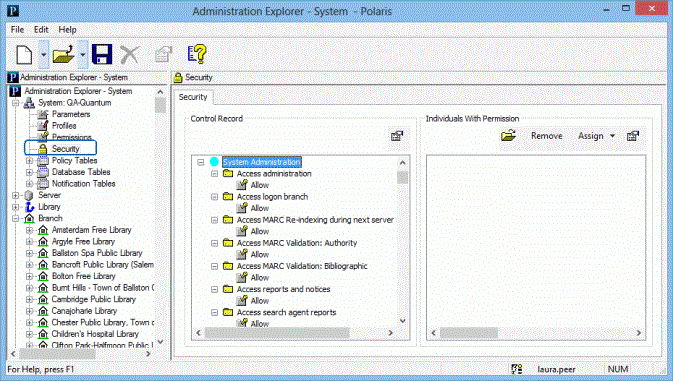673x381 pixels.
Task: Select Children's Hospital Library
Action: (95, 334)
